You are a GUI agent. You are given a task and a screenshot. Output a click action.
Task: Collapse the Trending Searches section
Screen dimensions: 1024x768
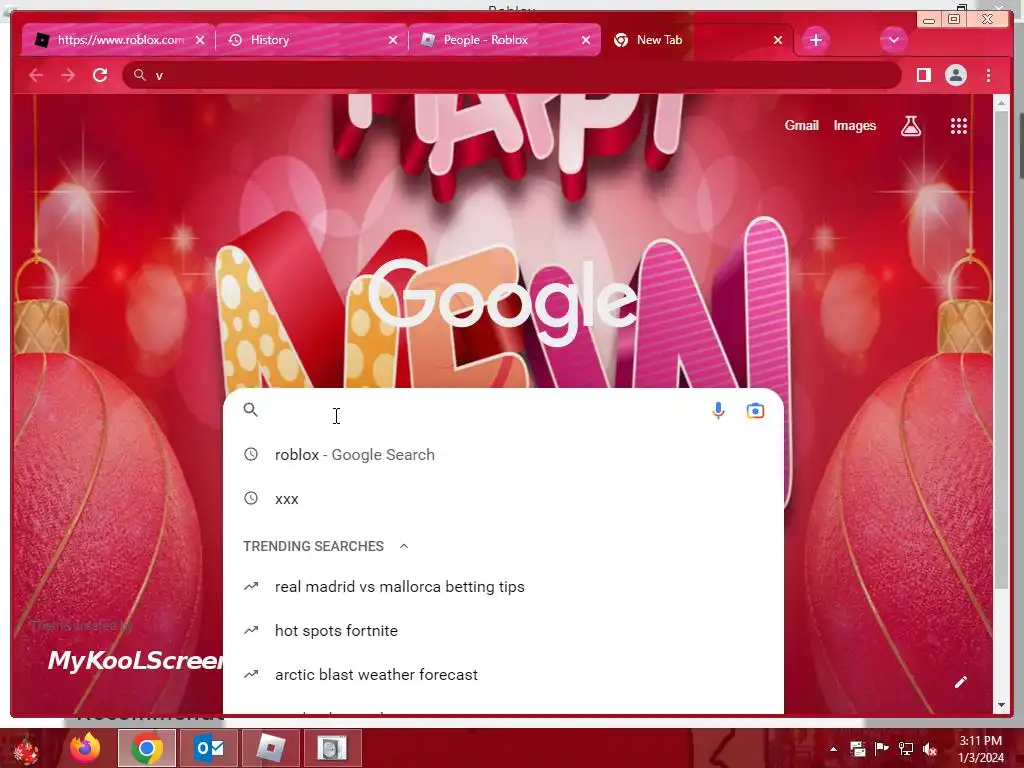click(404, 546)
